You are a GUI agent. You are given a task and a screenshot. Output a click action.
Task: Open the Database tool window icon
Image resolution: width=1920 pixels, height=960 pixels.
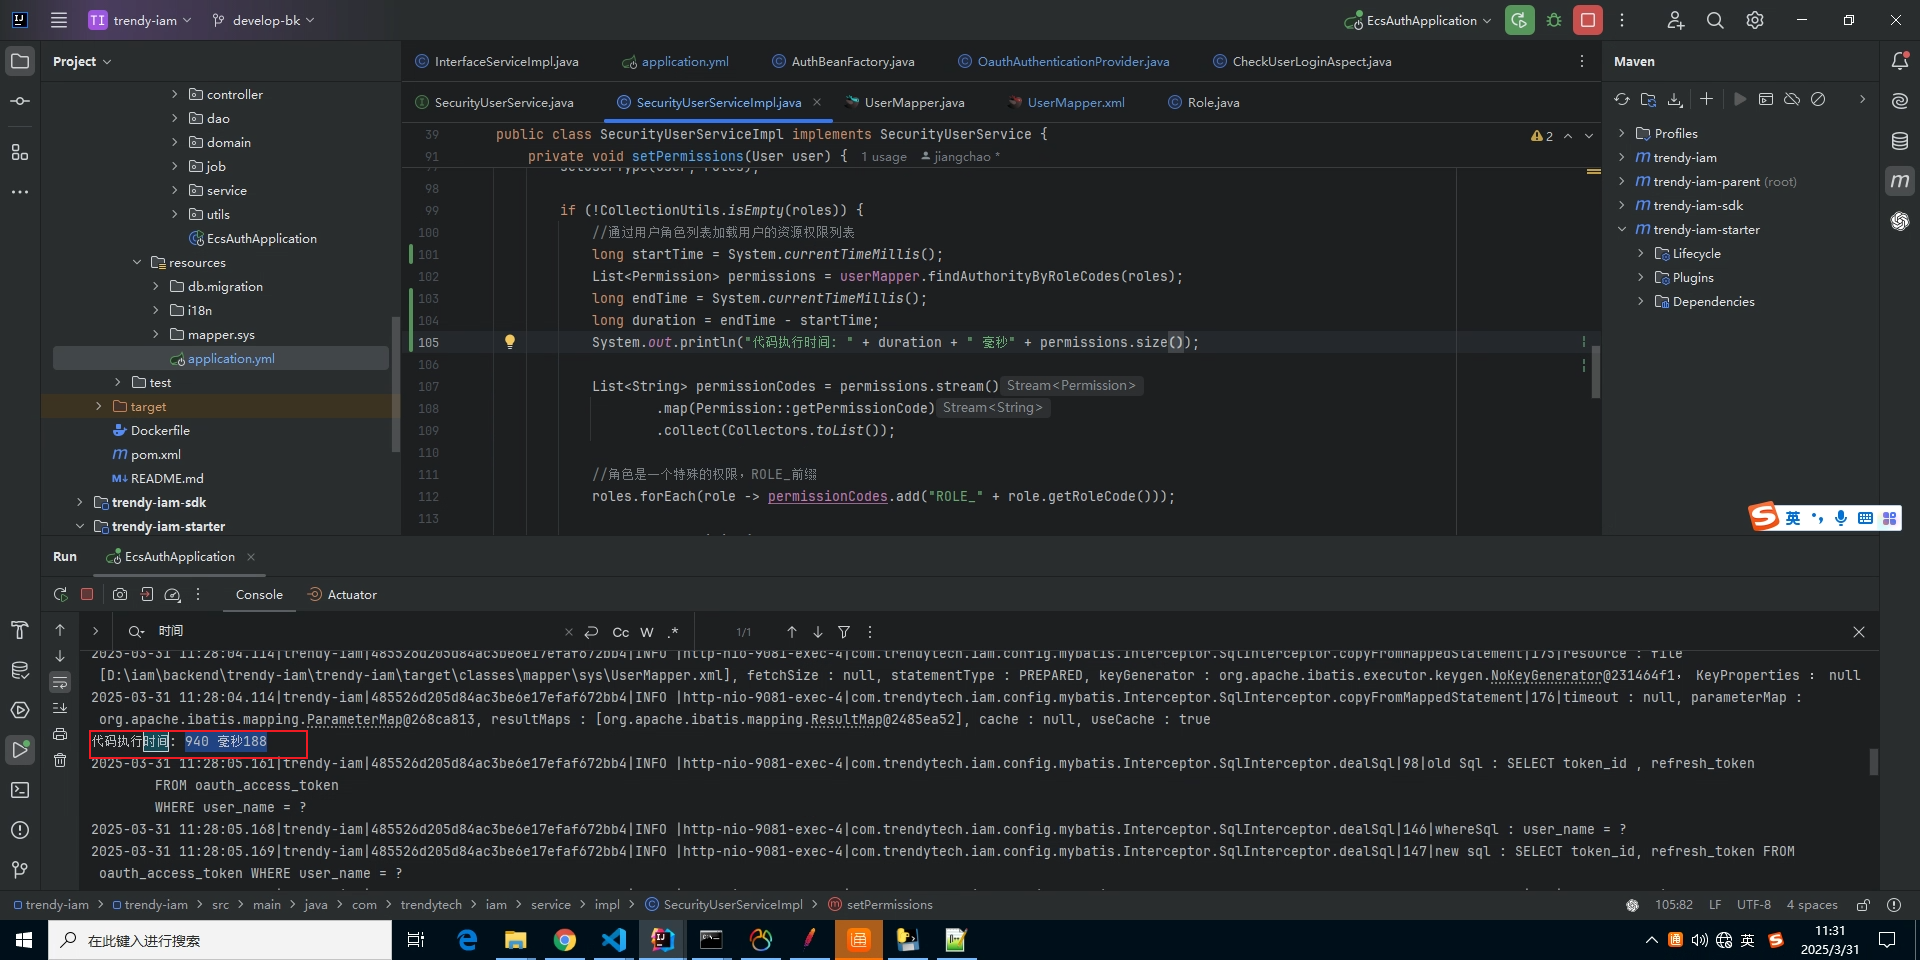(1900, 141)
